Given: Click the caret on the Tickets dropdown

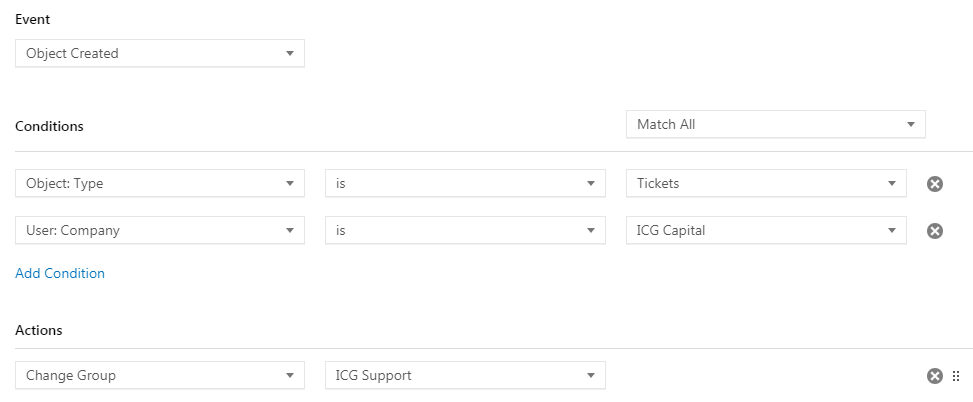Looking at the screenshot, I should [892, 184].
